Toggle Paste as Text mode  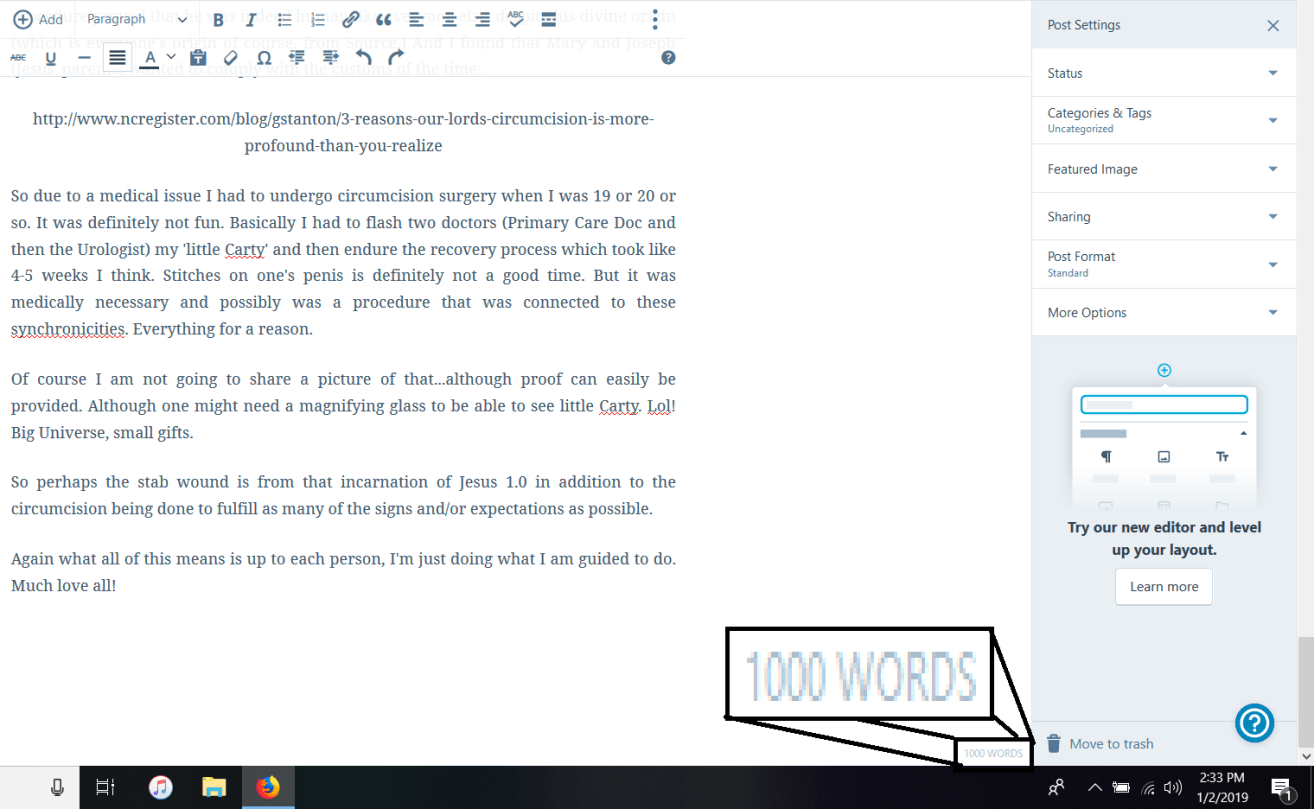tap(198, 57)
